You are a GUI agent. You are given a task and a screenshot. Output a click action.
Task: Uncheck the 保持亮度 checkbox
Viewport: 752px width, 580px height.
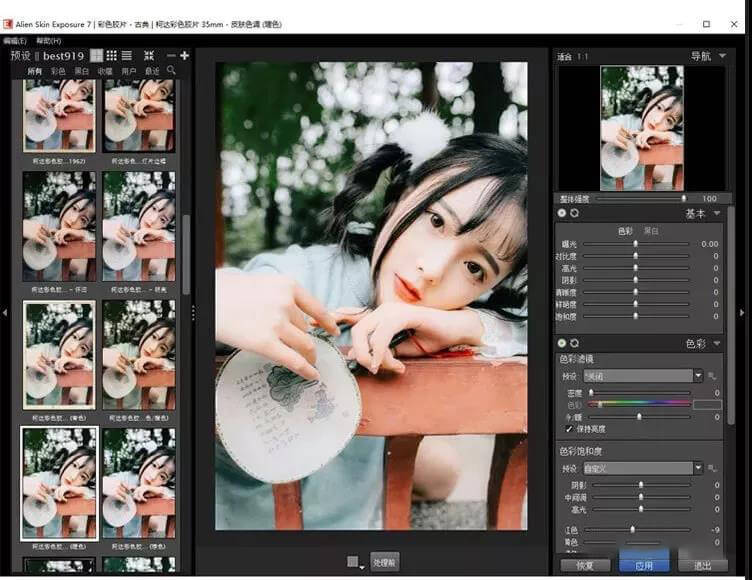point(569,429)
